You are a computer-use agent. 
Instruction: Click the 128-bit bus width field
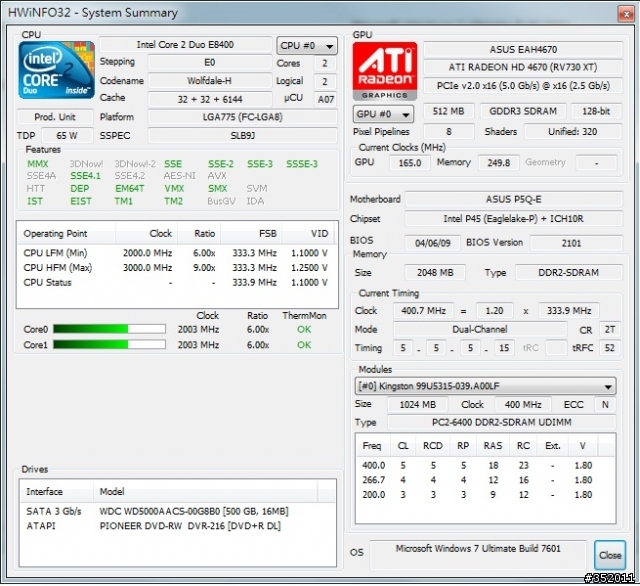[x=596, y=111]
